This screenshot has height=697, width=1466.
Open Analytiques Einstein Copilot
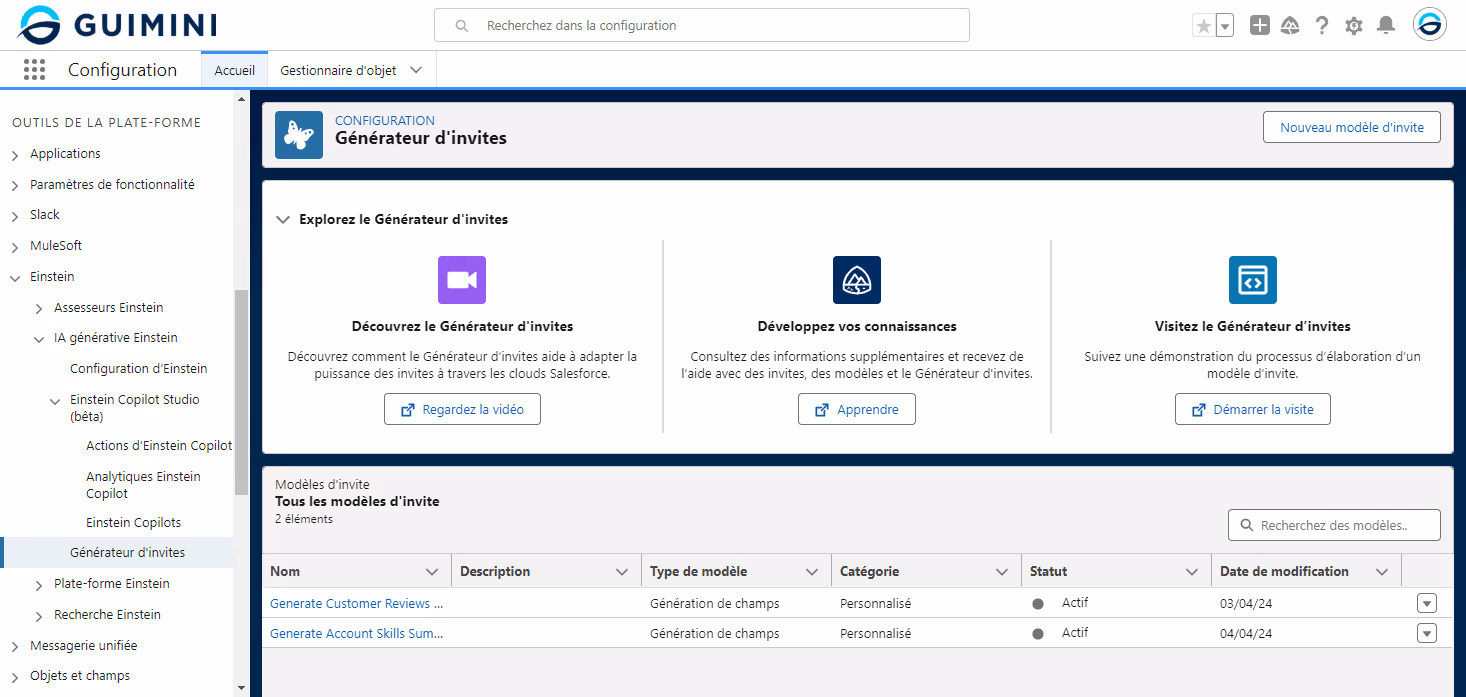[143, 485]
